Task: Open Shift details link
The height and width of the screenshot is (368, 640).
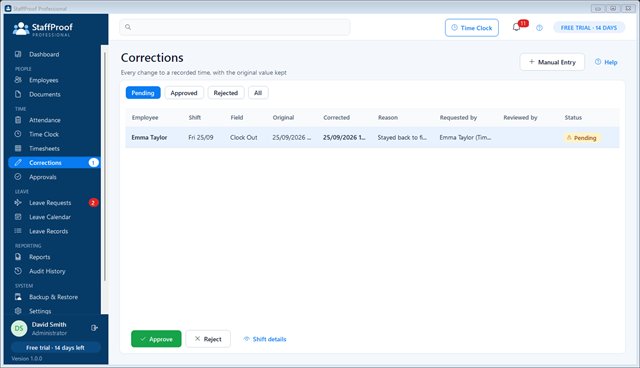Action: (x=265, y=339)
